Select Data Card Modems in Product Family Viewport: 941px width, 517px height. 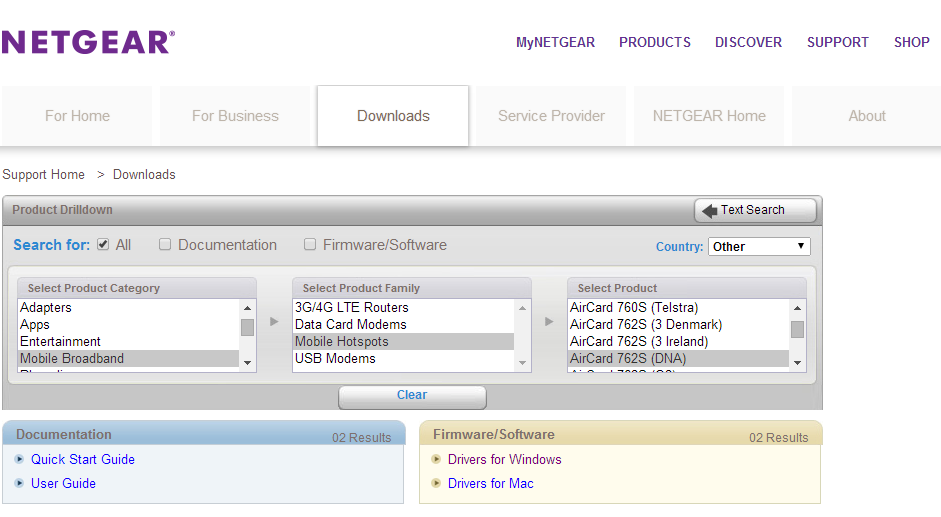click(x=351, y=324)
